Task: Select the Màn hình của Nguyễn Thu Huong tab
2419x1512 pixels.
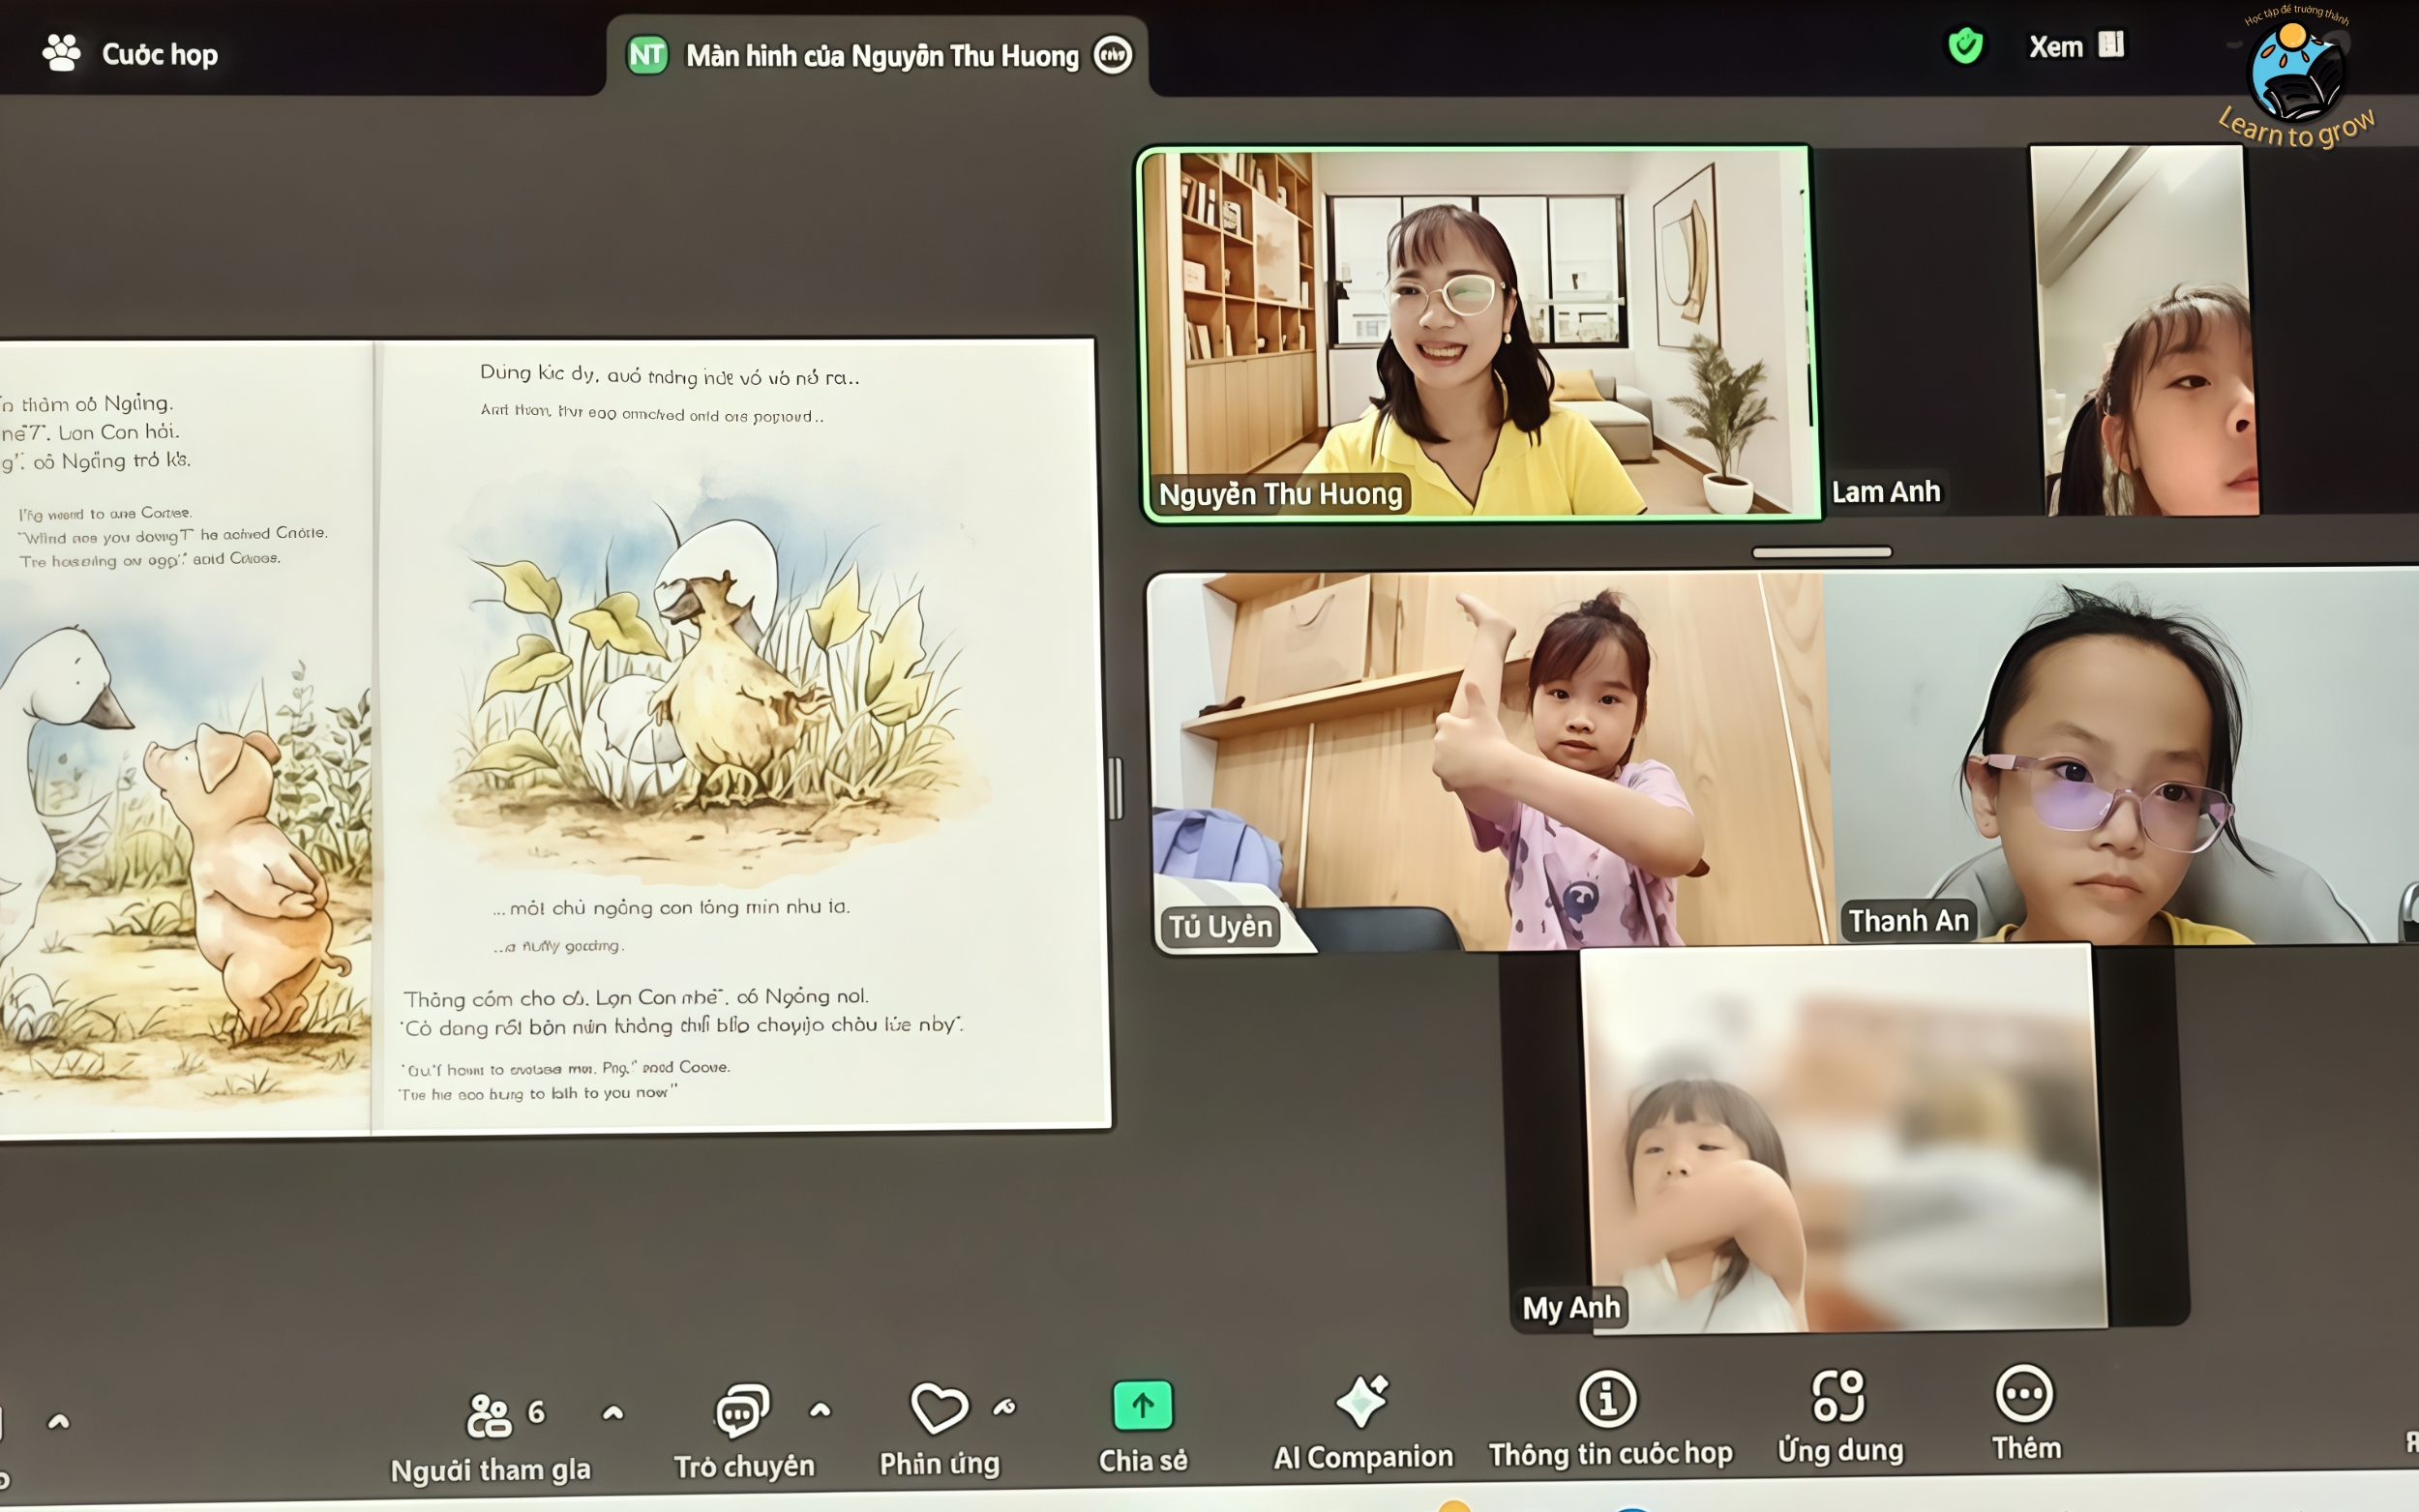Action: (878, 55)
